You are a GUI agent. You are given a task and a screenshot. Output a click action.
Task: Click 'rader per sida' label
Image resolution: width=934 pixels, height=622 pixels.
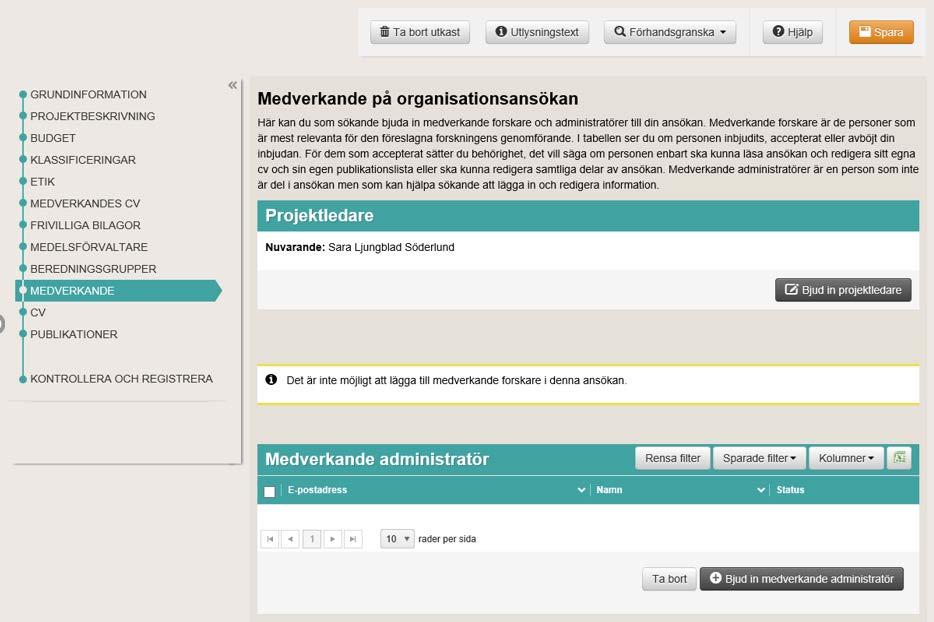pyautogui.click(x=447, y=539)
